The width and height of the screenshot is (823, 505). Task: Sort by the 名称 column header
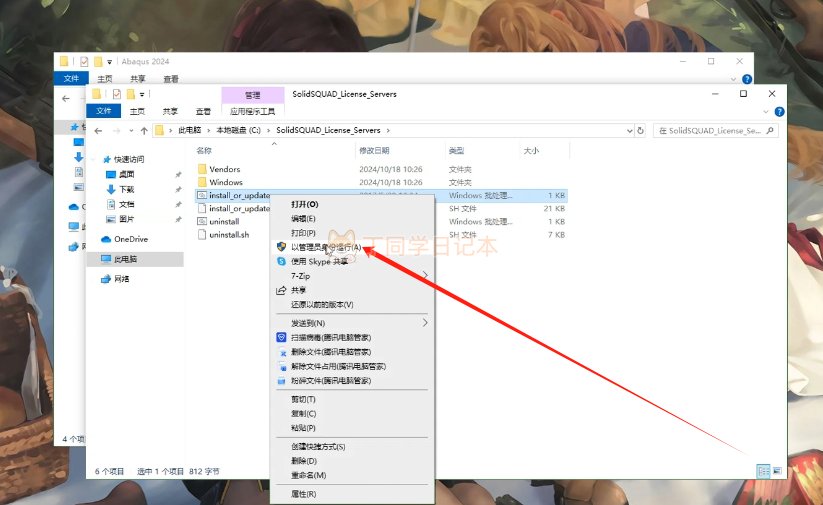pyautogui.click(x=204, y=151)
